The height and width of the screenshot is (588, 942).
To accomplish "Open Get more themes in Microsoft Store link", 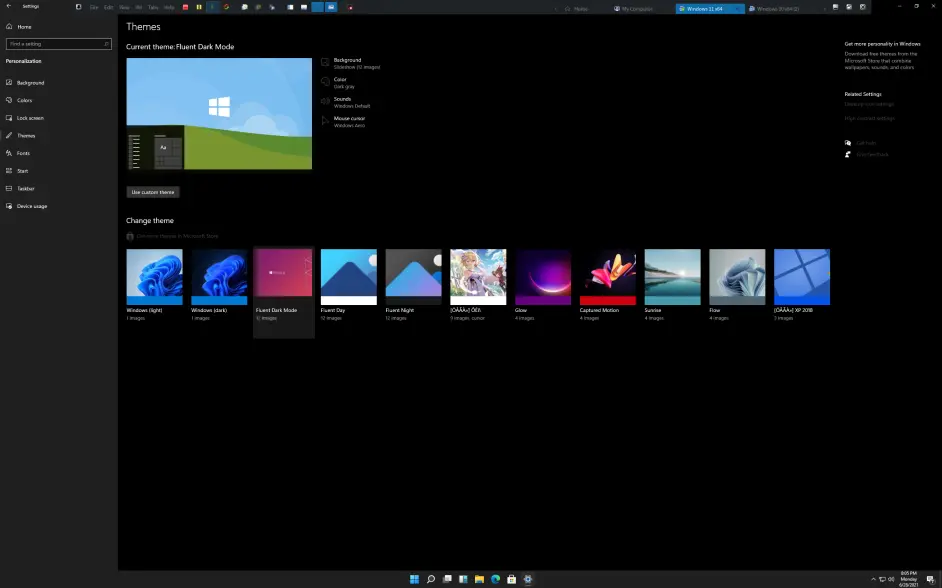I will click(172, 236).
